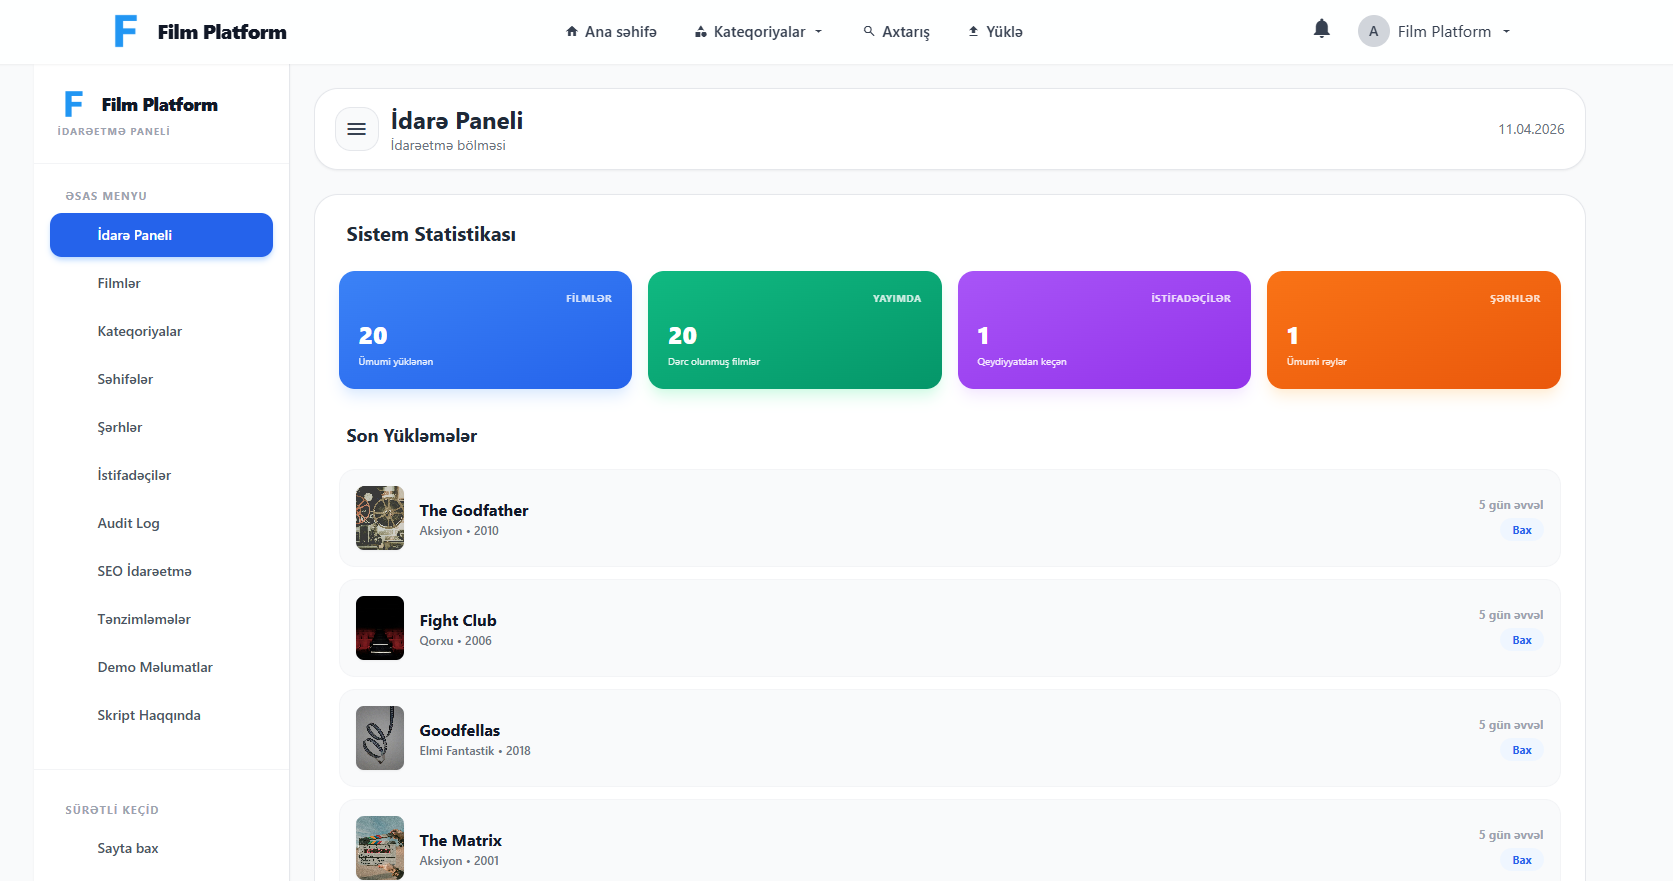Open Filmlər in the sidebar menu
This screenshot has height=881, width=1673.
pyautogui.click(x=119, y=283)
